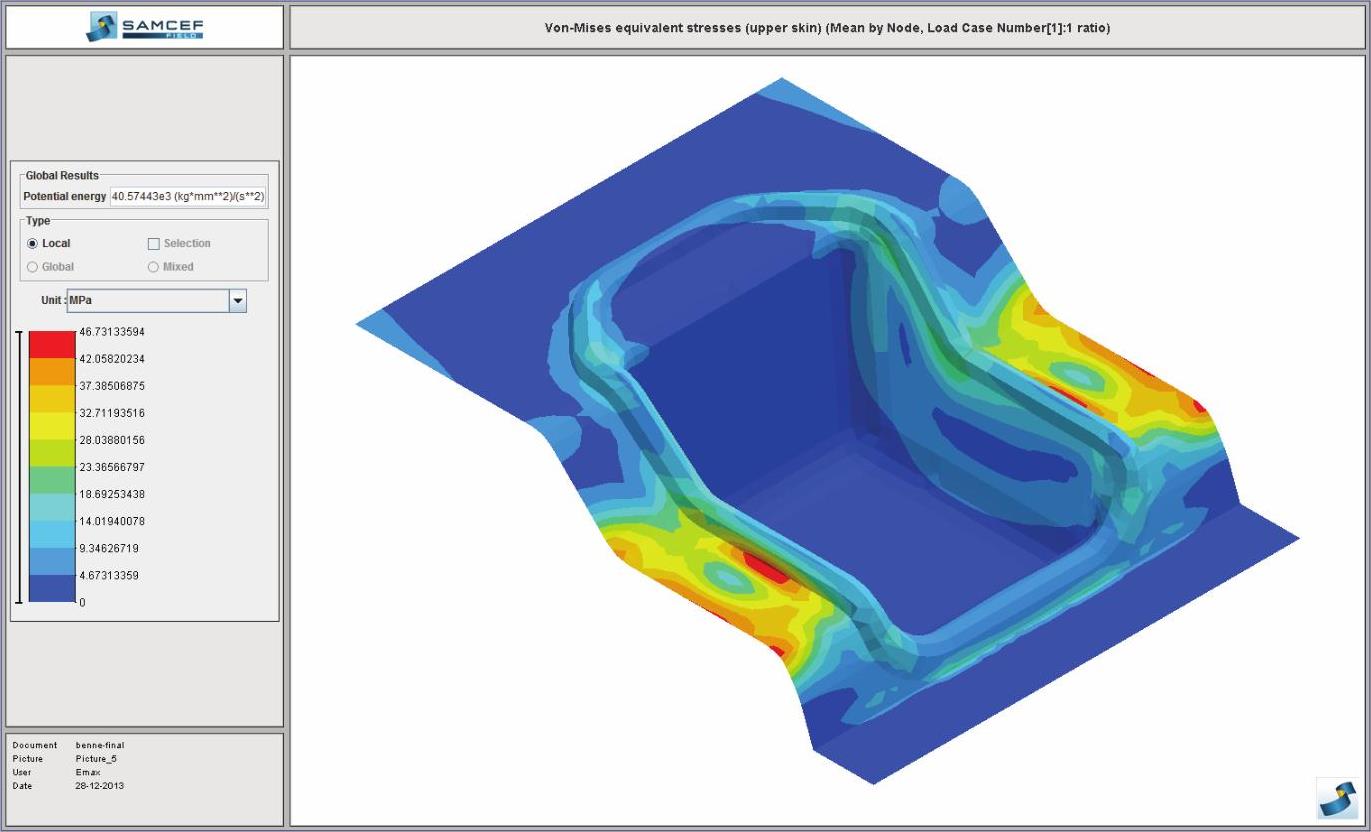
Task: Pick the Mixed radio button
Action: click(x=153, y=267)
